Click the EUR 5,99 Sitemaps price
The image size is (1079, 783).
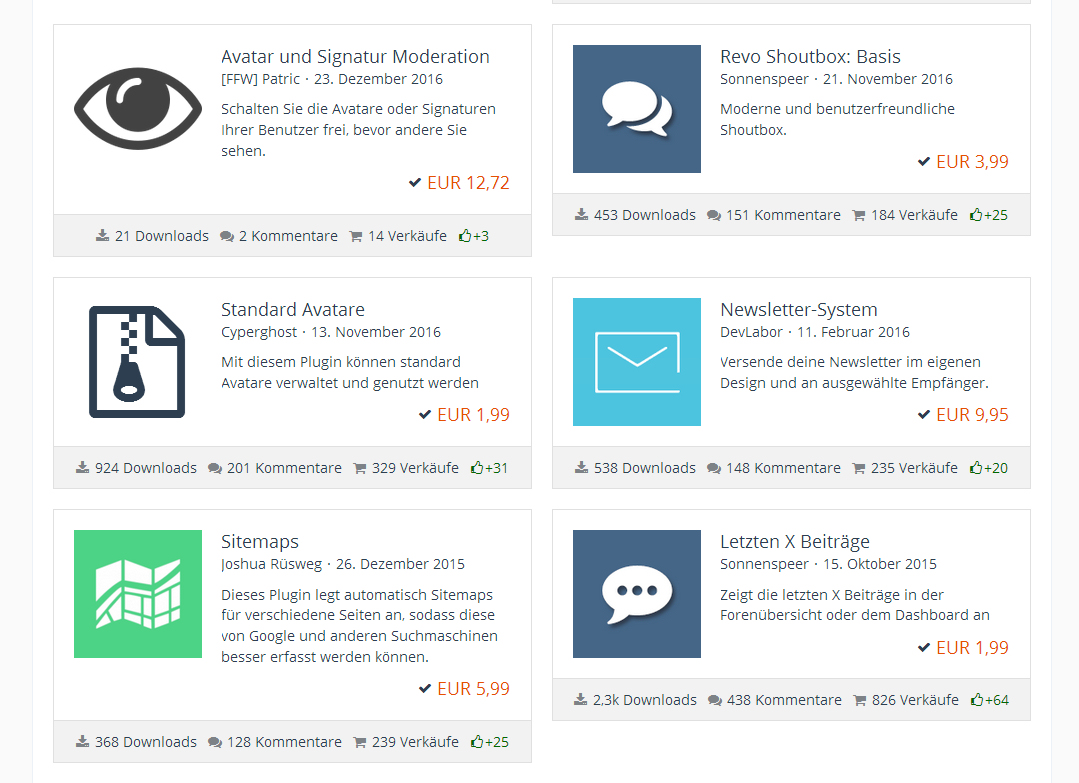pyautogui.click(x=473, y=689)
